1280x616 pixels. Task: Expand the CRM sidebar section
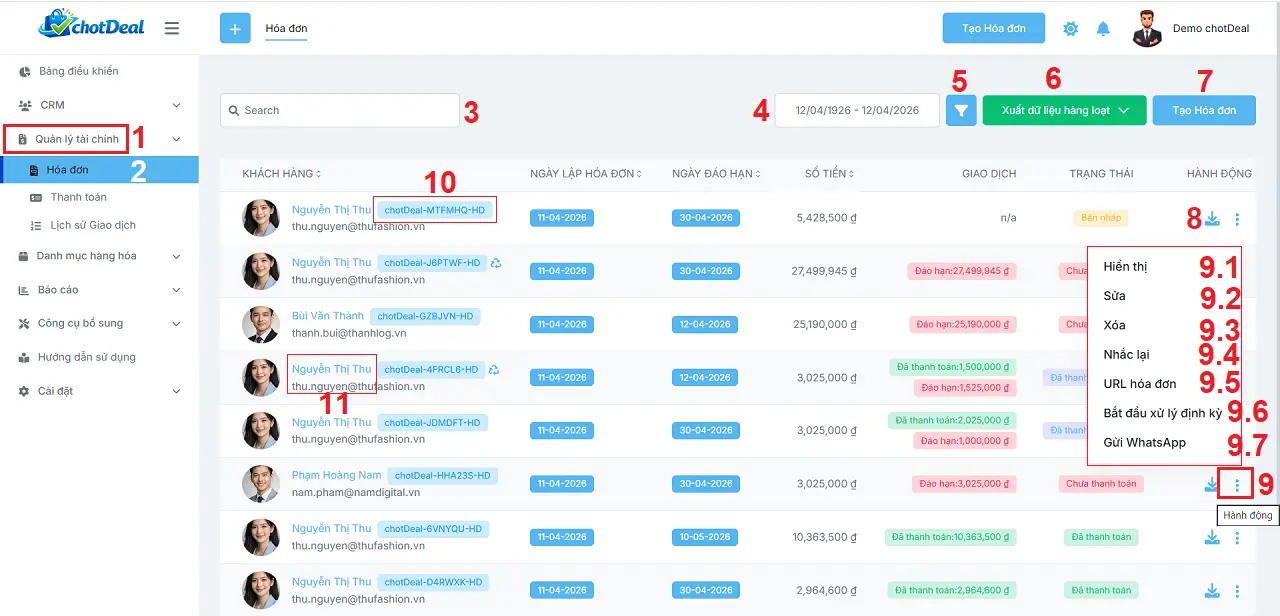100,105
